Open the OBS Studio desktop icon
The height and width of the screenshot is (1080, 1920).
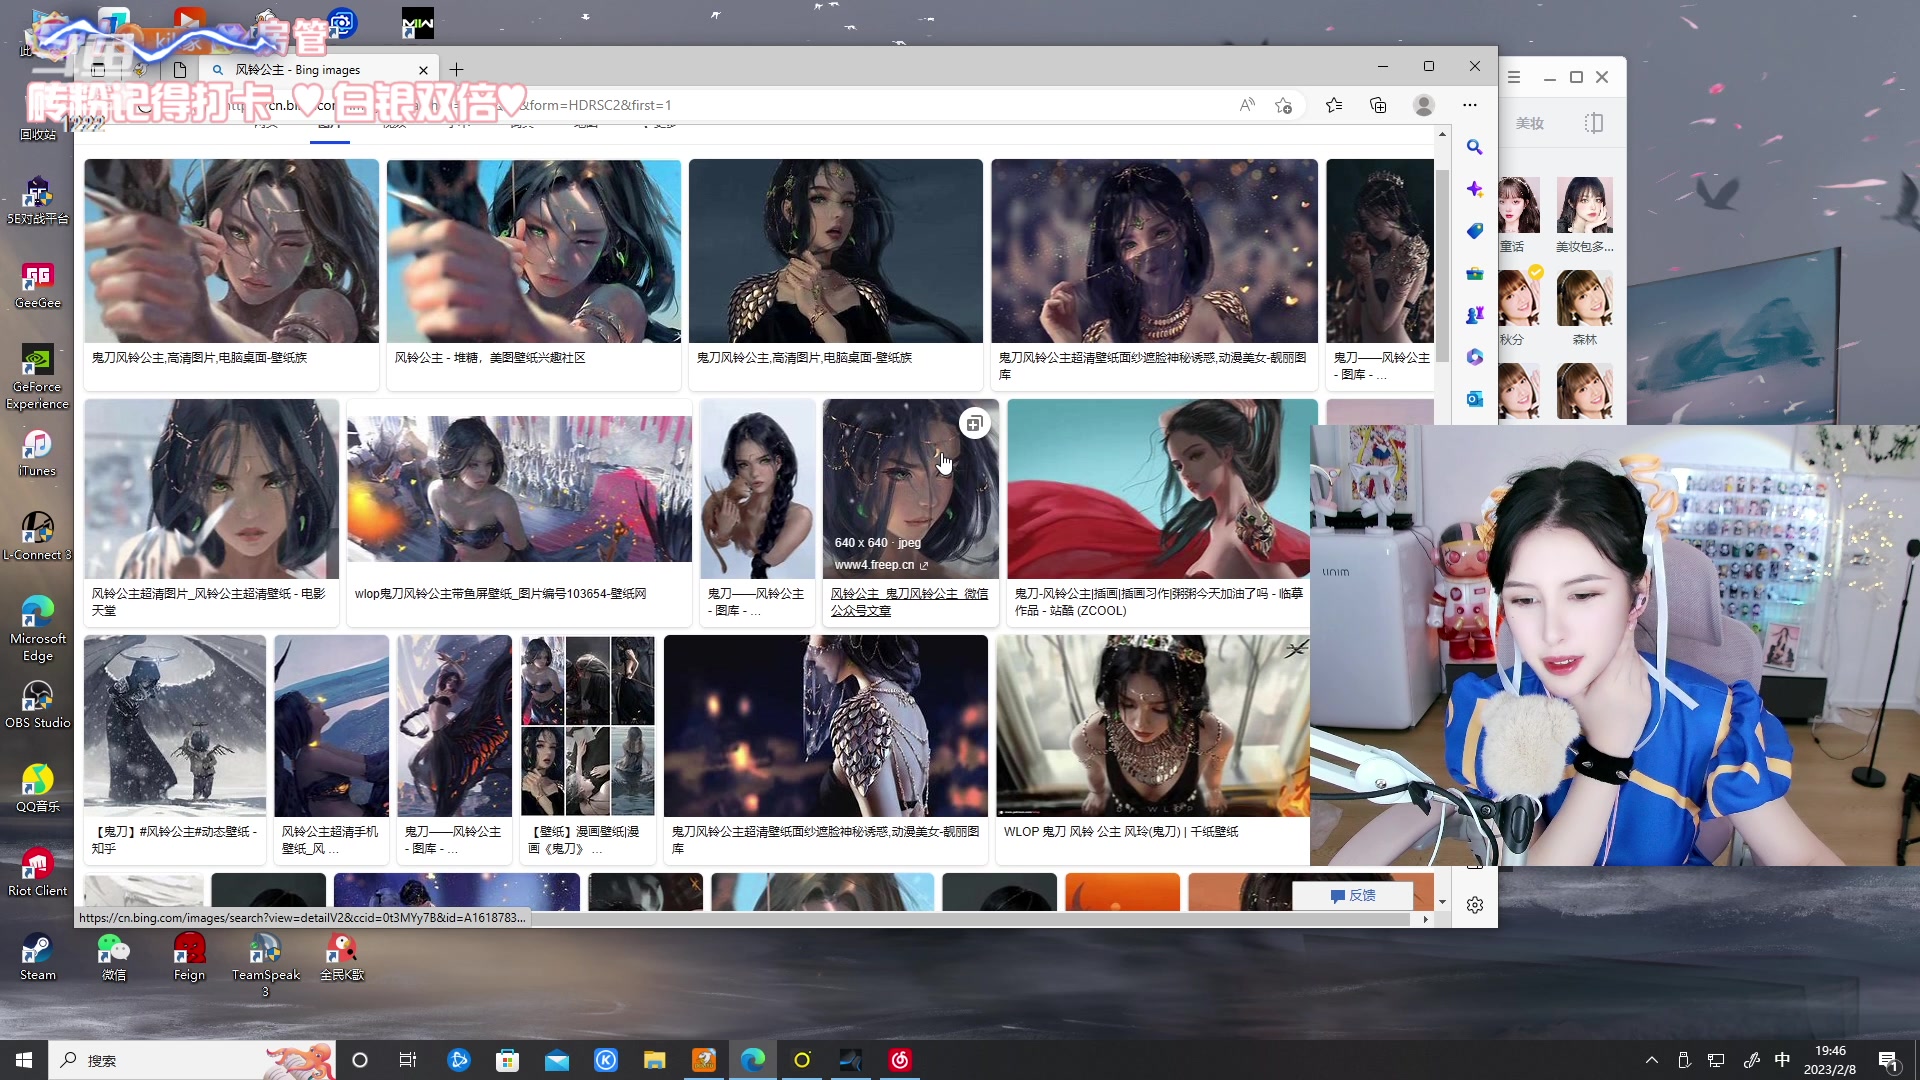click(38, 705)
